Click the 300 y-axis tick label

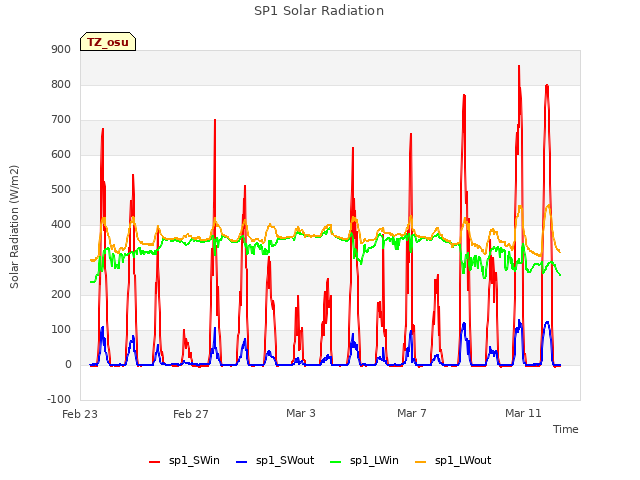coord(61,260)
